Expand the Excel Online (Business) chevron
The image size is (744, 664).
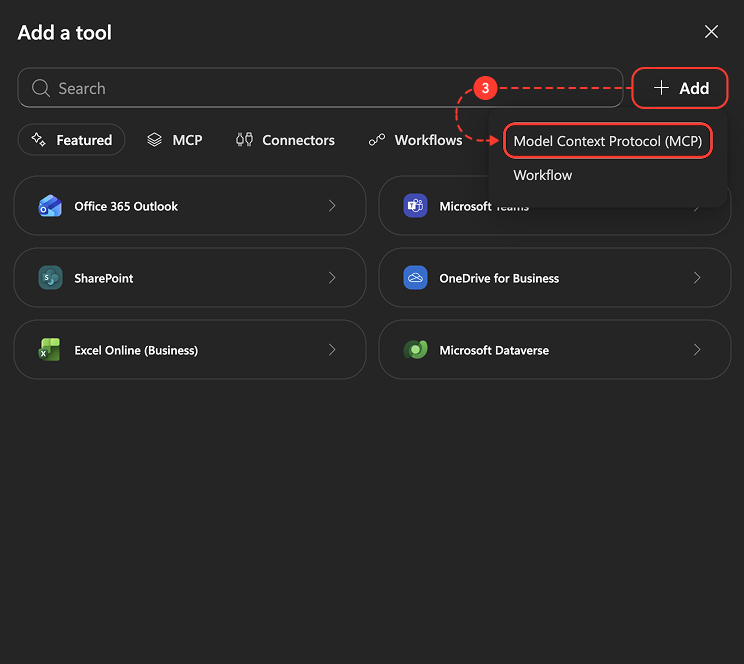click(332, 350)
